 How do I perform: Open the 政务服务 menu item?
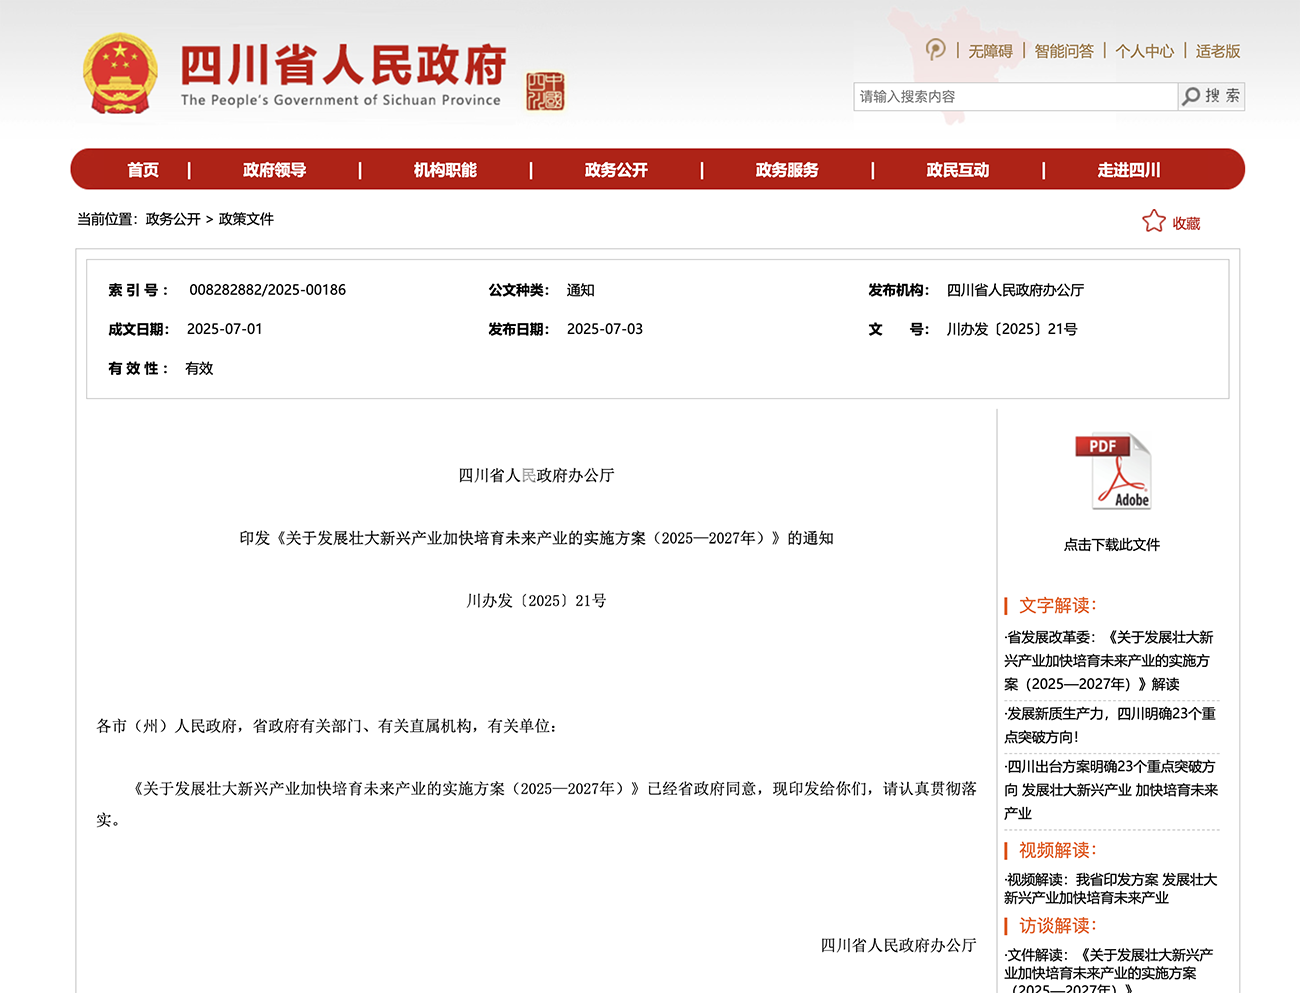tap(787, 170)
